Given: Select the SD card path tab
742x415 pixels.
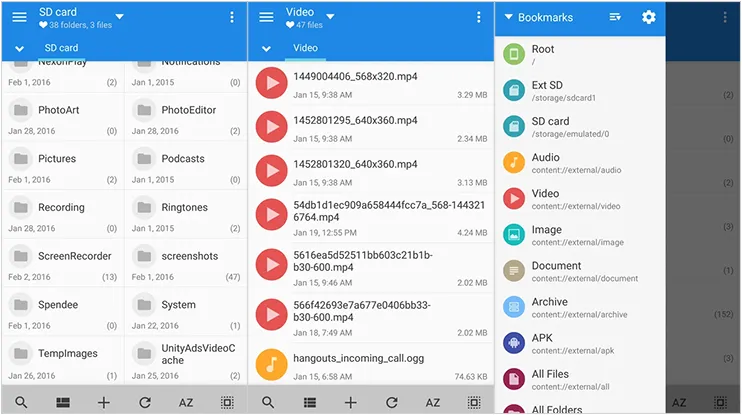Looking at the screenshot, I should tap(61, 48).
